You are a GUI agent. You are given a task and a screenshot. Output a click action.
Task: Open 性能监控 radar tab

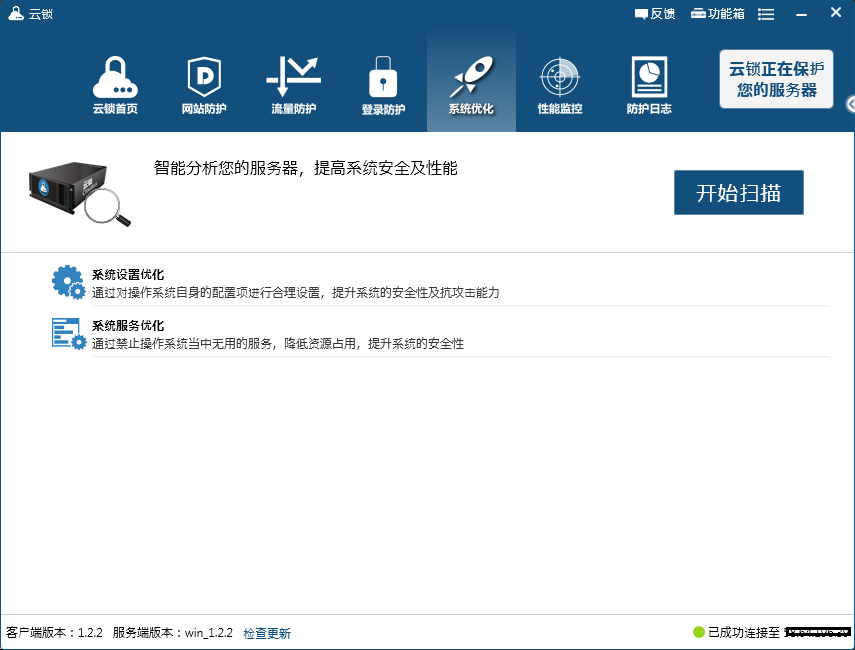click(x=559, y=85)
